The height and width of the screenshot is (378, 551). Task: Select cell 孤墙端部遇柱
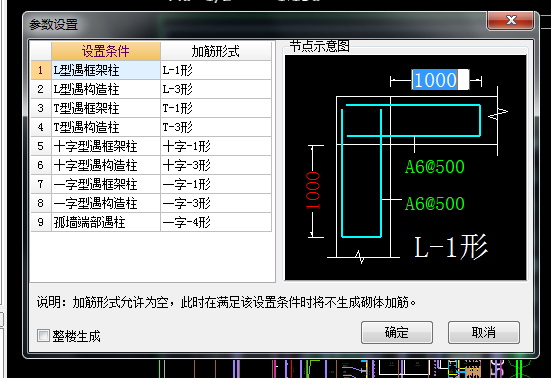coord(106,222)
